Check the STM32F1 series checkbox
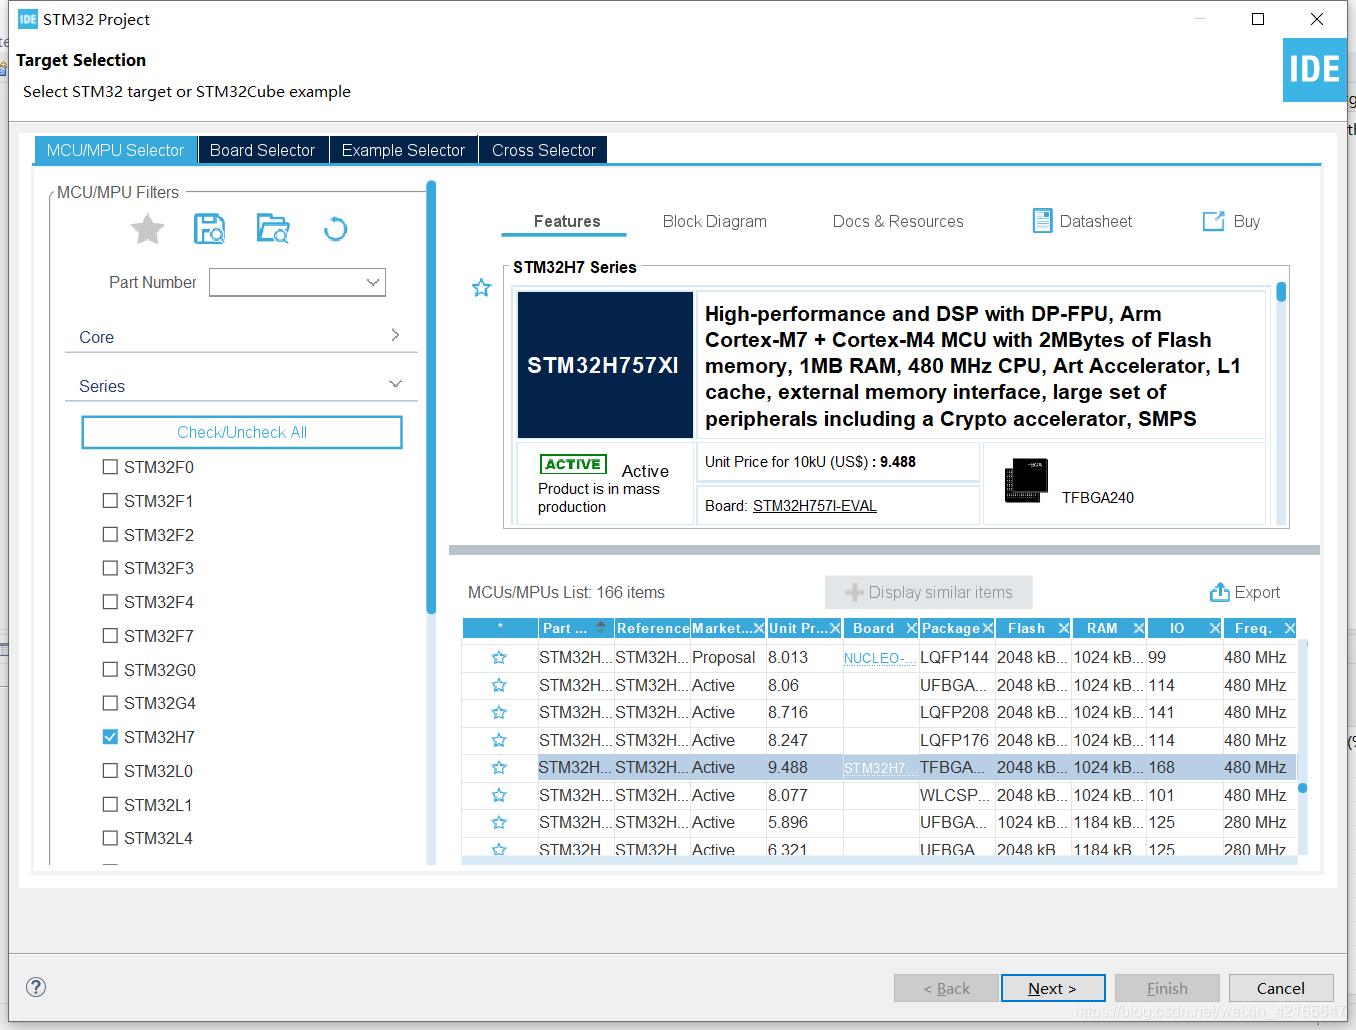This screenshot has height=1030, width=1356. pyautogui.click(x=110, y=500)
